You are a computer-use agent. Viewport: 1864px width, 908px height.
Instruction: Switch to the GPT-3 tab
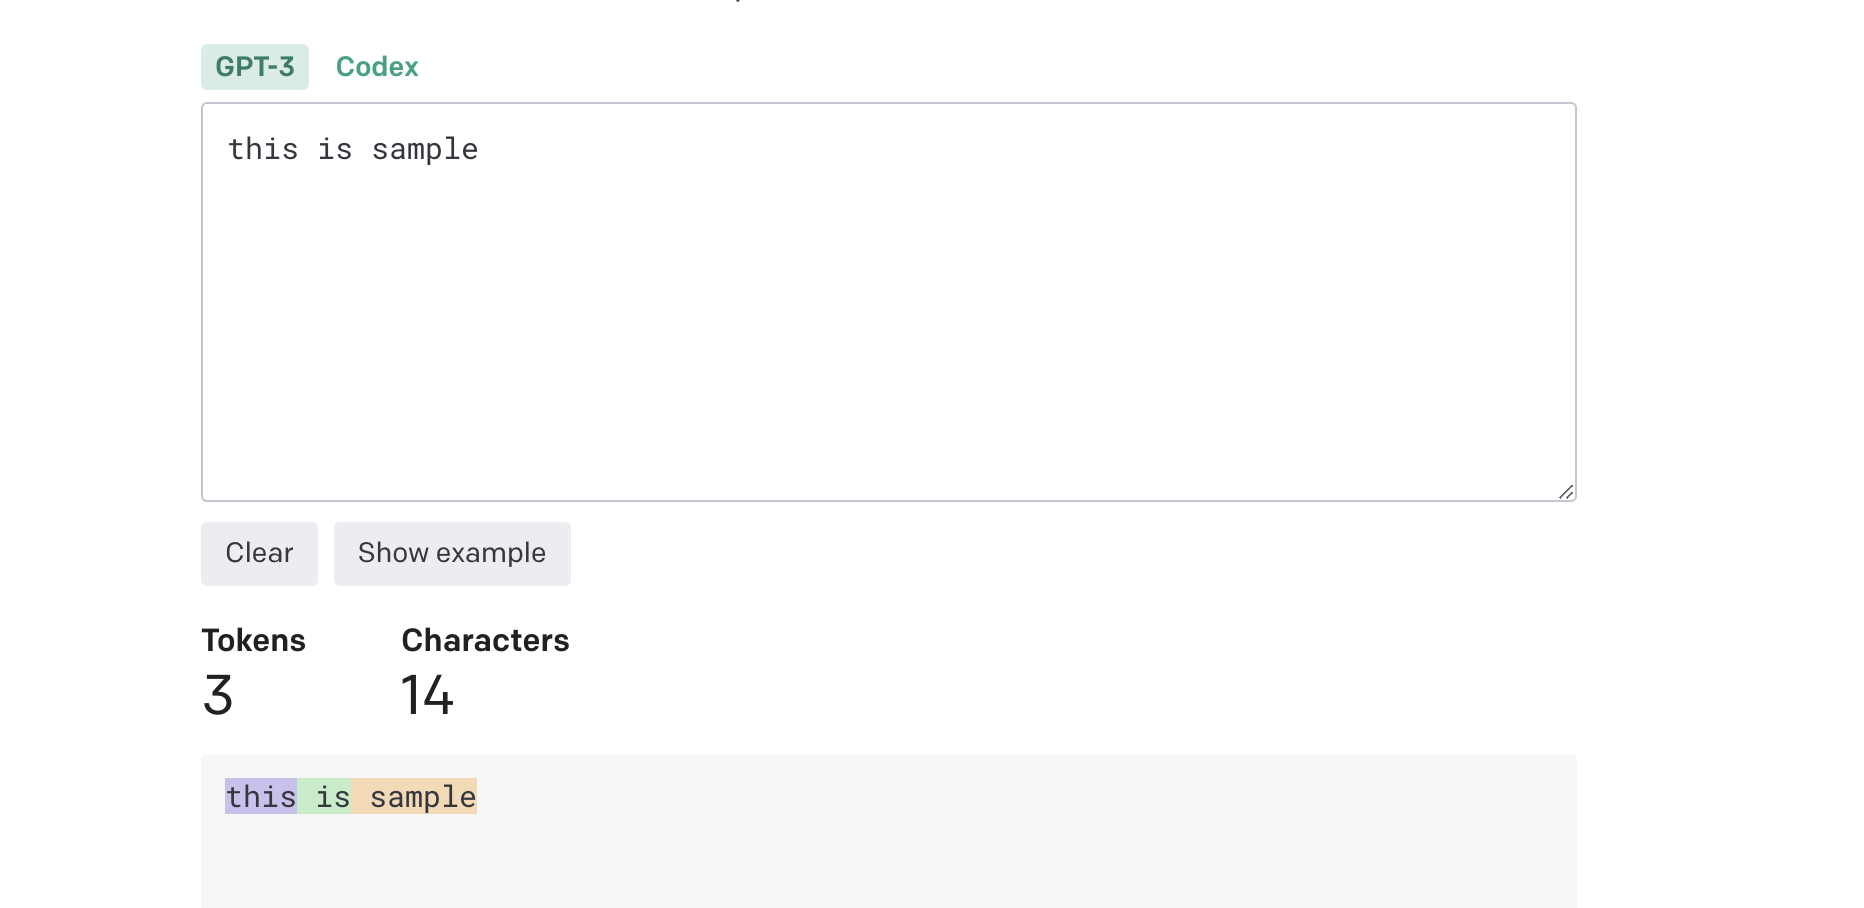pos(255,67)
